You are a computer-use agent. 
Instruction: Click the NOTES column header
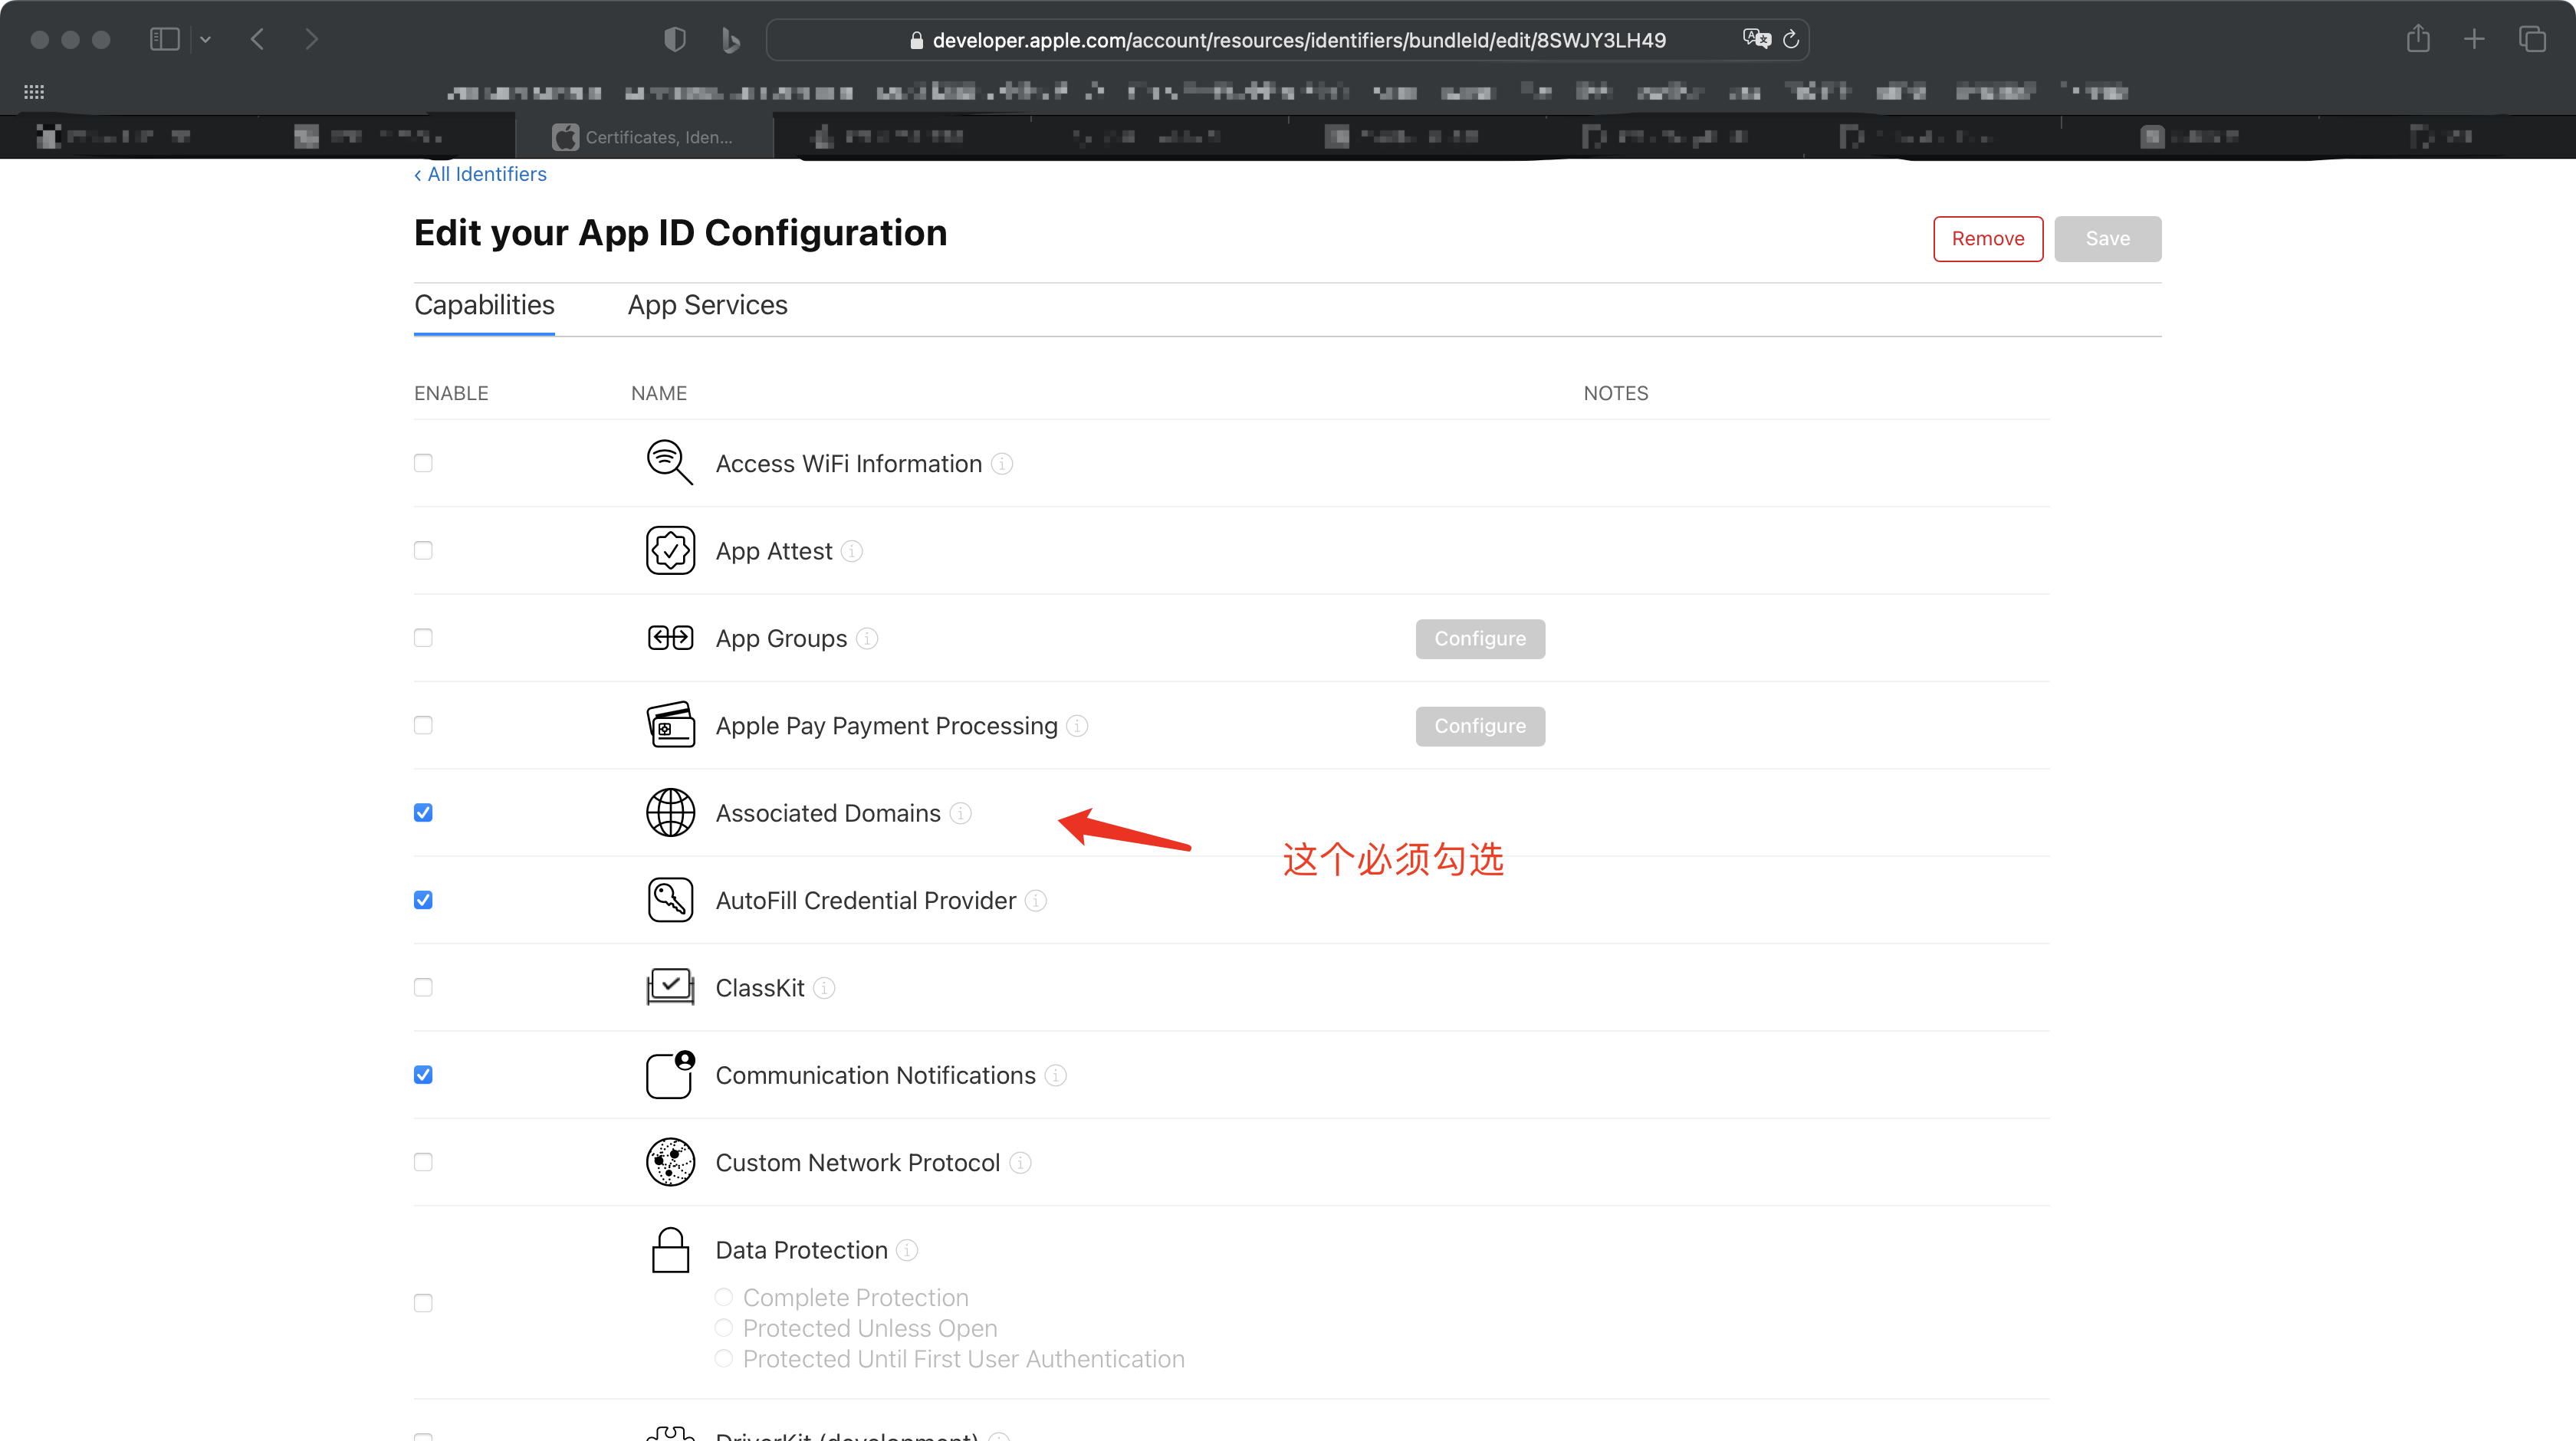[1616, 393]
